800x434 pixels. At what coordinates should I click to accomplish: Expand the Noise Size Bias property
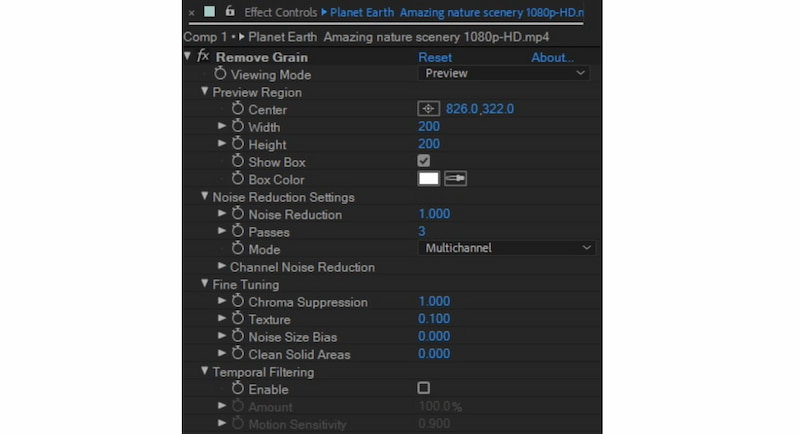tap(222, 336)
